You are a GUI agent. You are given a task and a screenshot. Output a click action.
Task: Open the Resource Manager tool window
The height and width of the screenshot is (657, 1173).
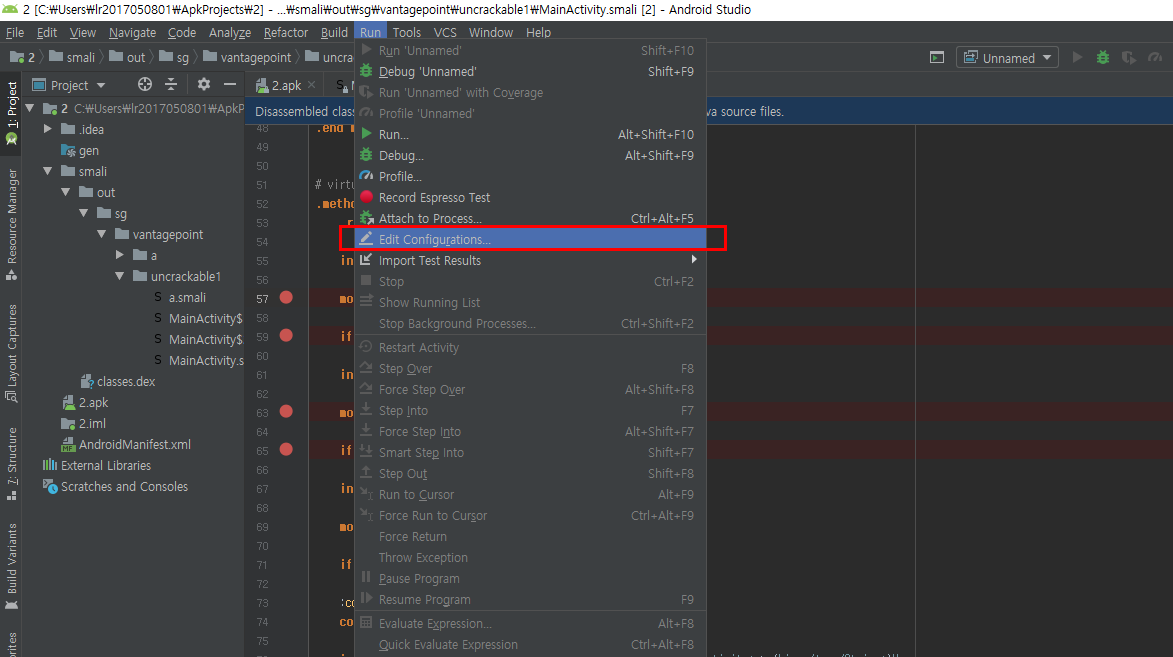tap(11, 224)
